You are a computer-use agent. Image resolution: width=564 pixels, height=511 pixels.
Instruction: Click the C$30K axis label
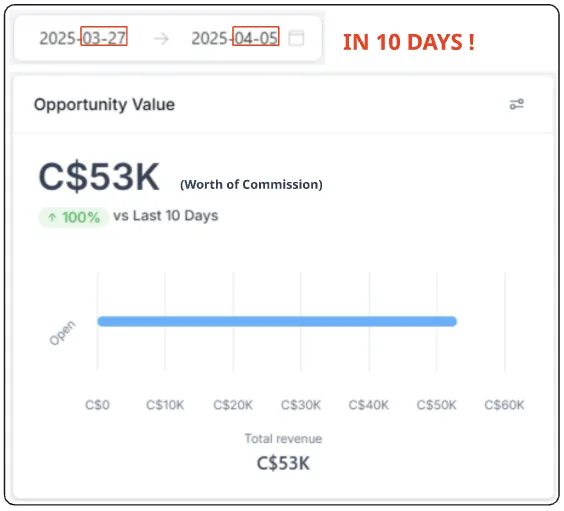pyautogui.click(x=301, y=405)
